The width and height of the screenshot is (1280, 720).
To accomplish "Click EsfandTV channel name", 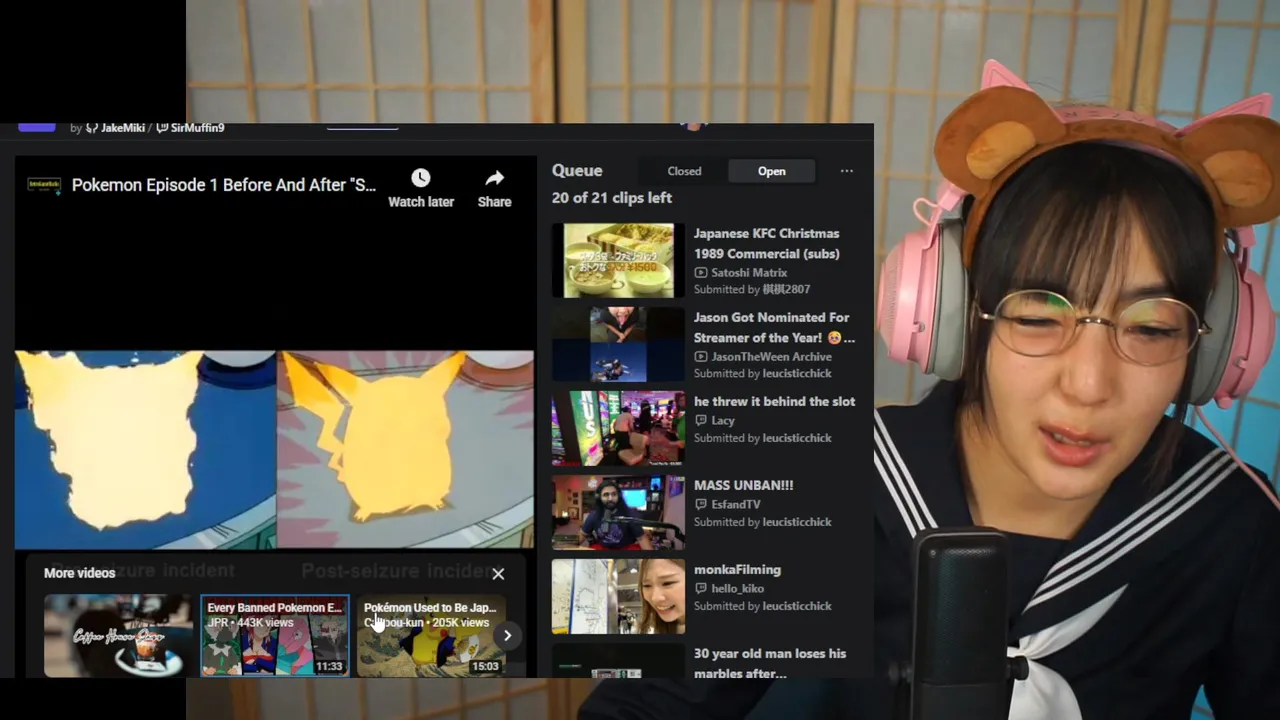I will point(735,504).
